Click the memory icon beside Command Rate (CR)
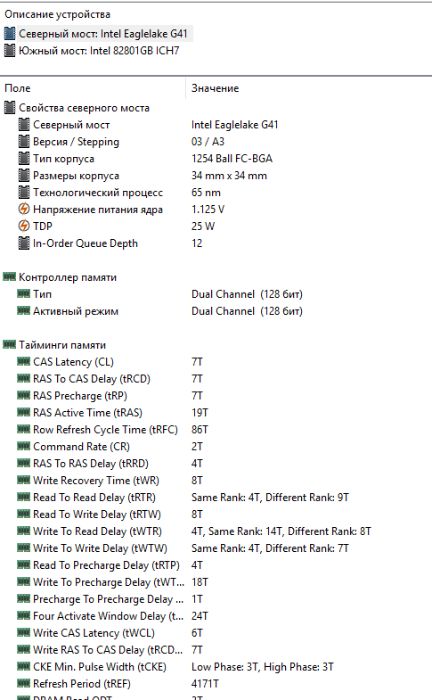The image size is (432, 700). pyautogui.click(x=24, y=447)
